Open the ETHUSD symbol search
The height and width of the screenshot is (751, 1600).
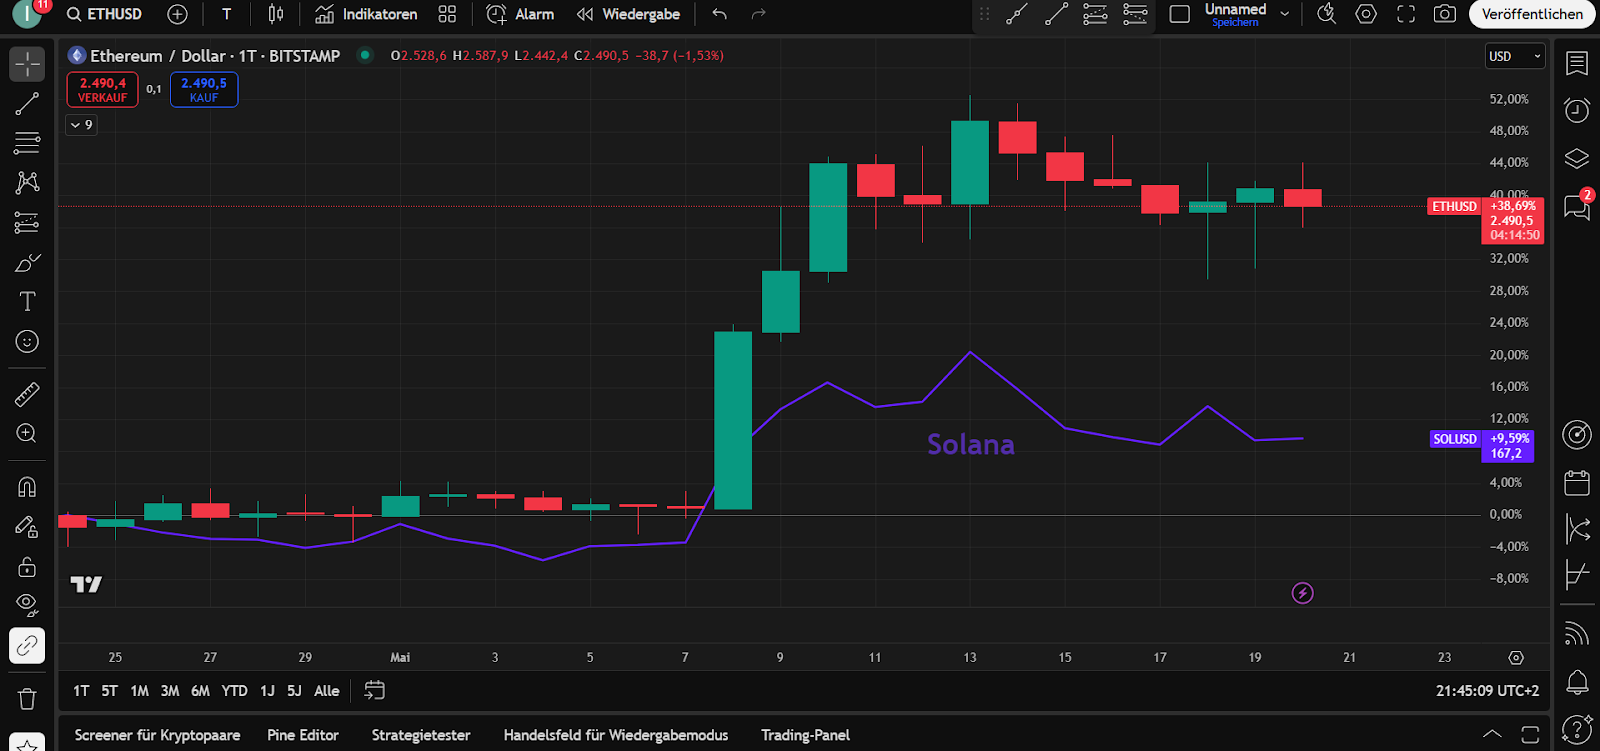pyautogui.click(x=104, y=14)
